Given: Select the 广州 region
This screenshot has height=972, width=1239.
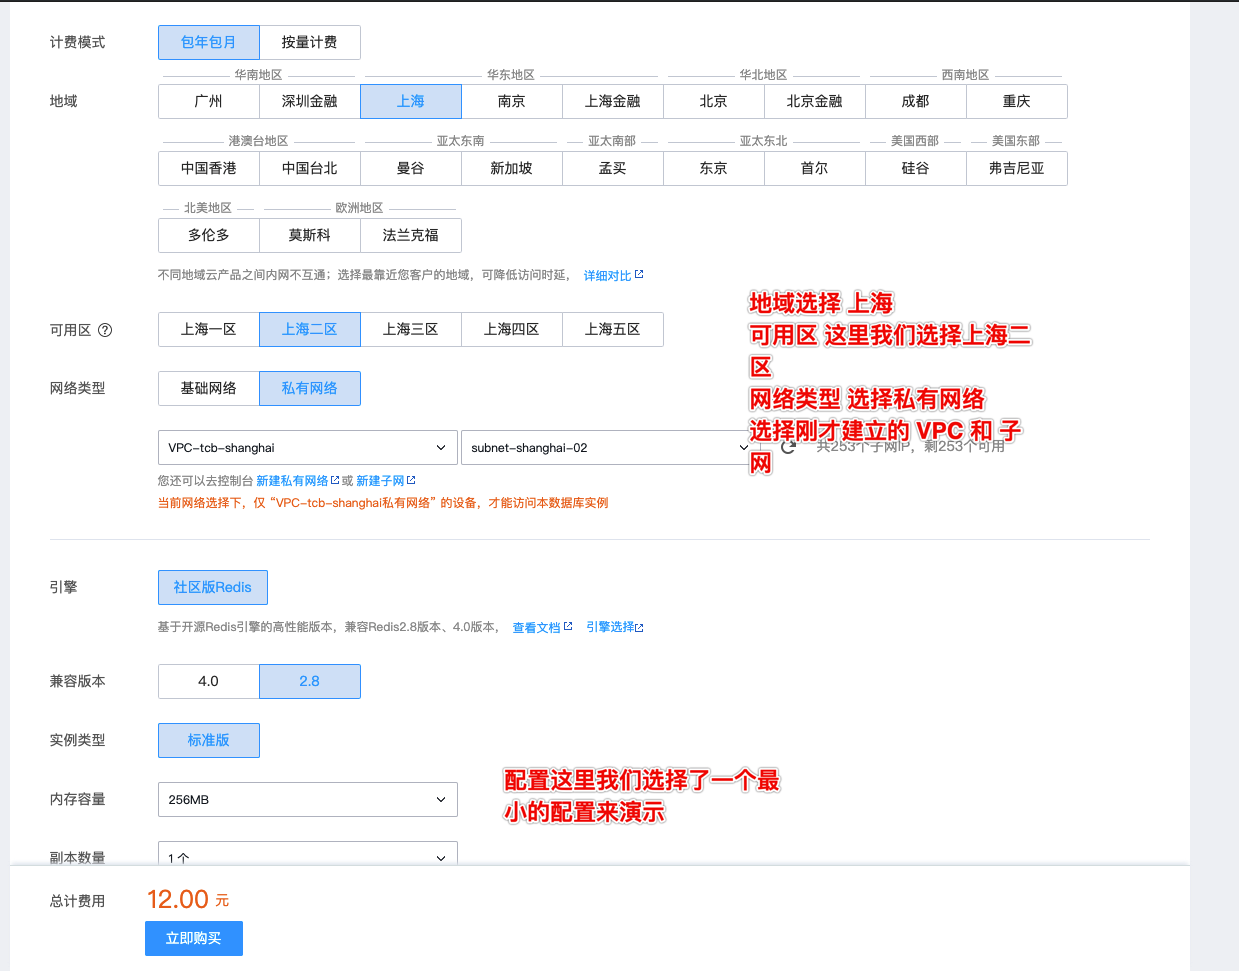Looking at the screenshot, I should (208, 101).
